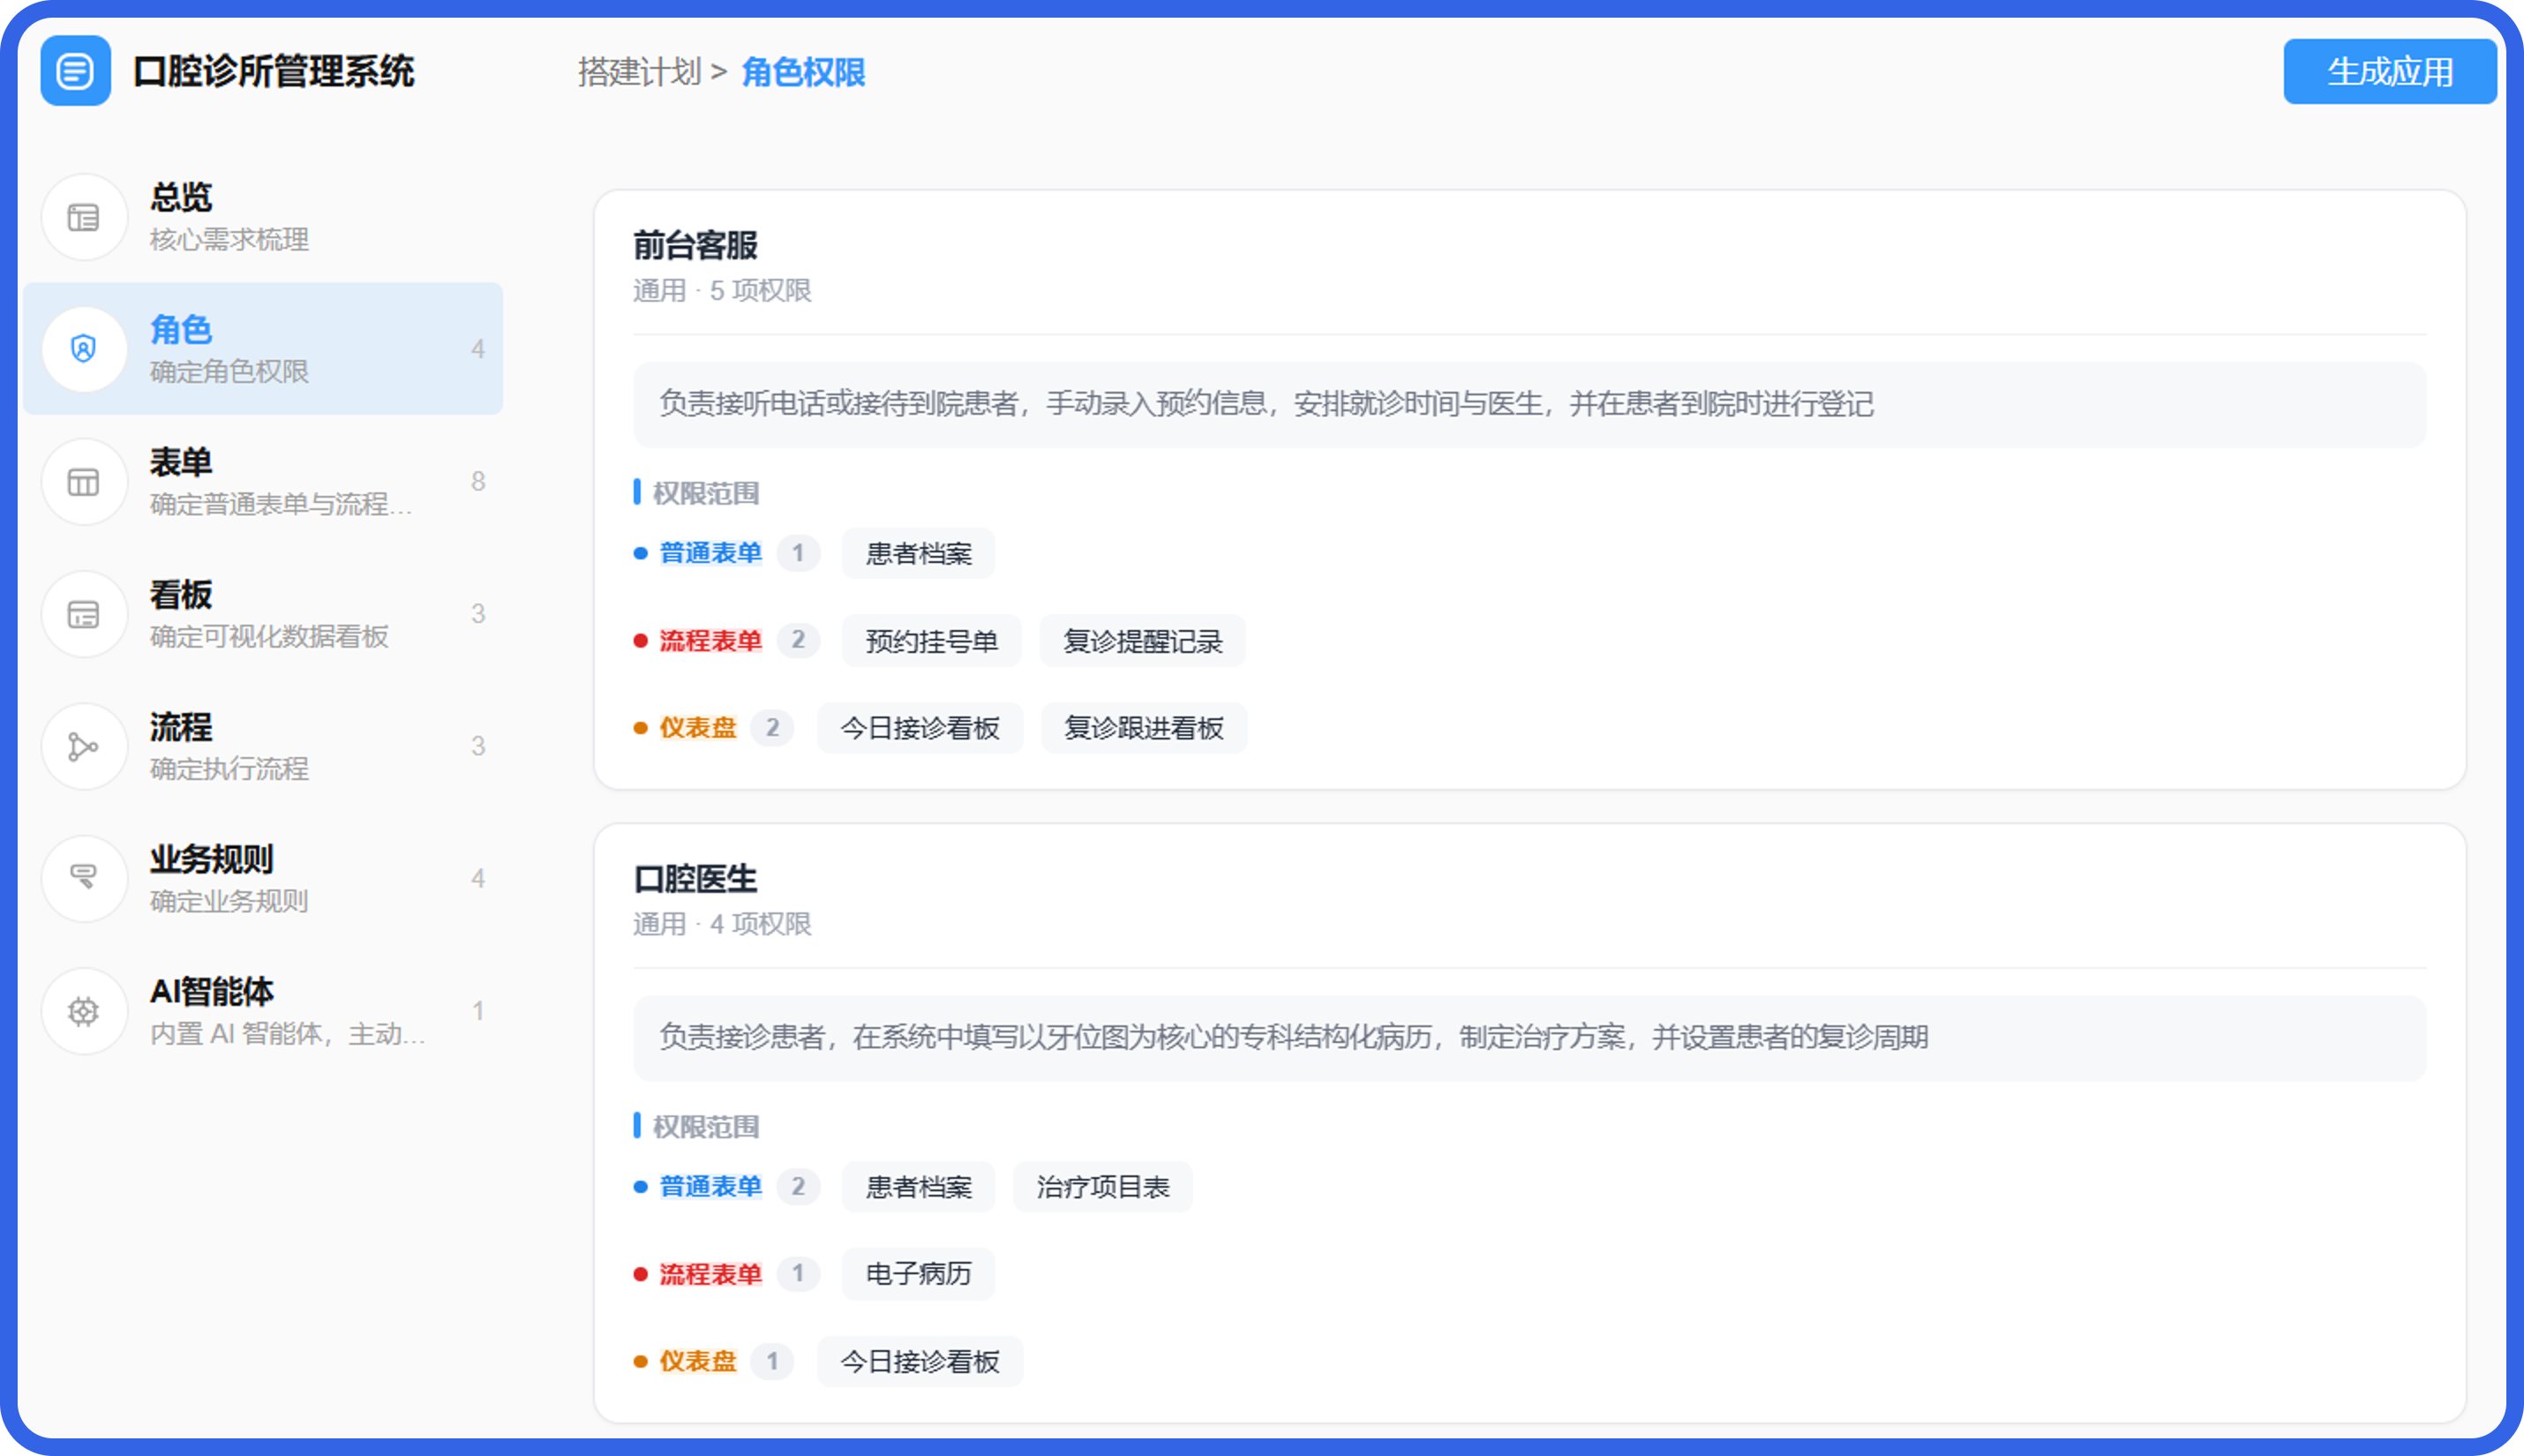
Task: Click the 流程 workflow branch icon
Action: (84, 747)
